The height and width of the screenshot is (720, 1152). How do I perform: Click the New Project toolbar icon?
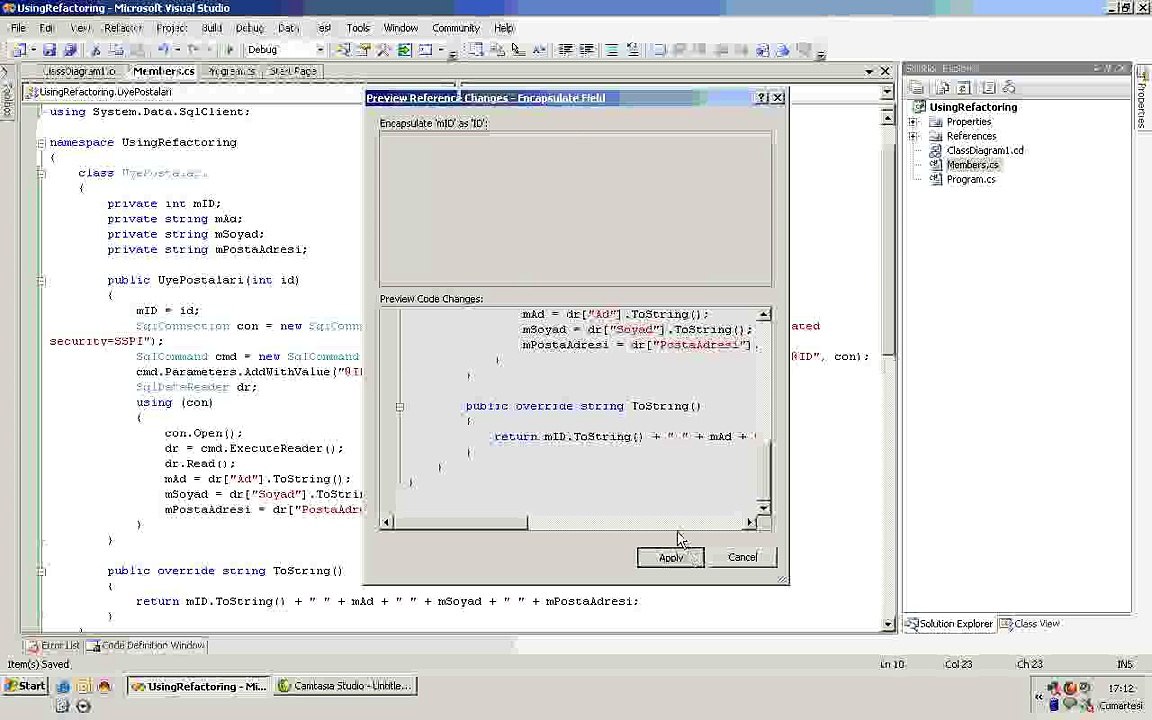pos(19,50)
